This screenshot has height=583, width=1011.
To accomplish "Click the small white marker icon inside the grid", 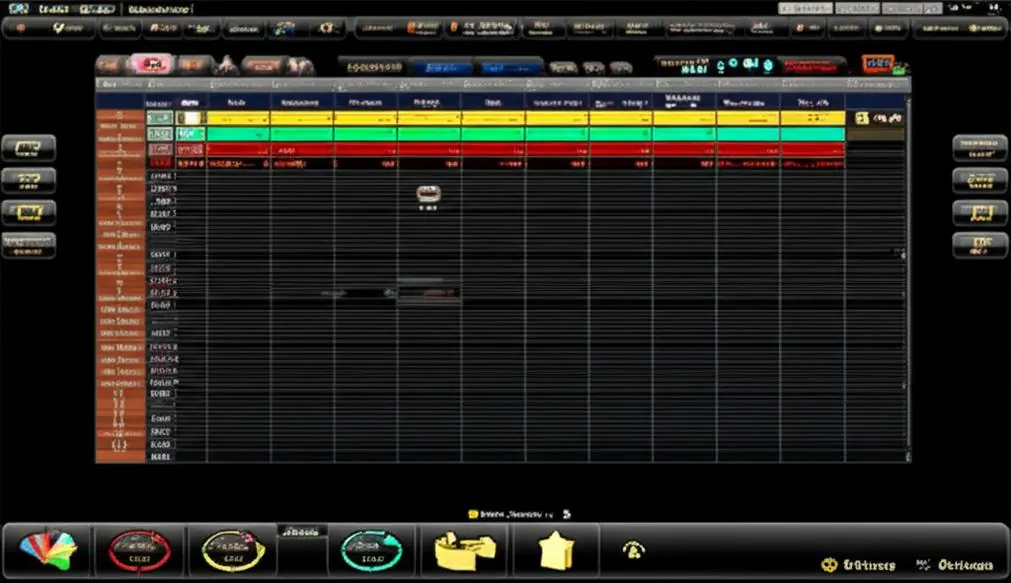I will coord(428,193).
